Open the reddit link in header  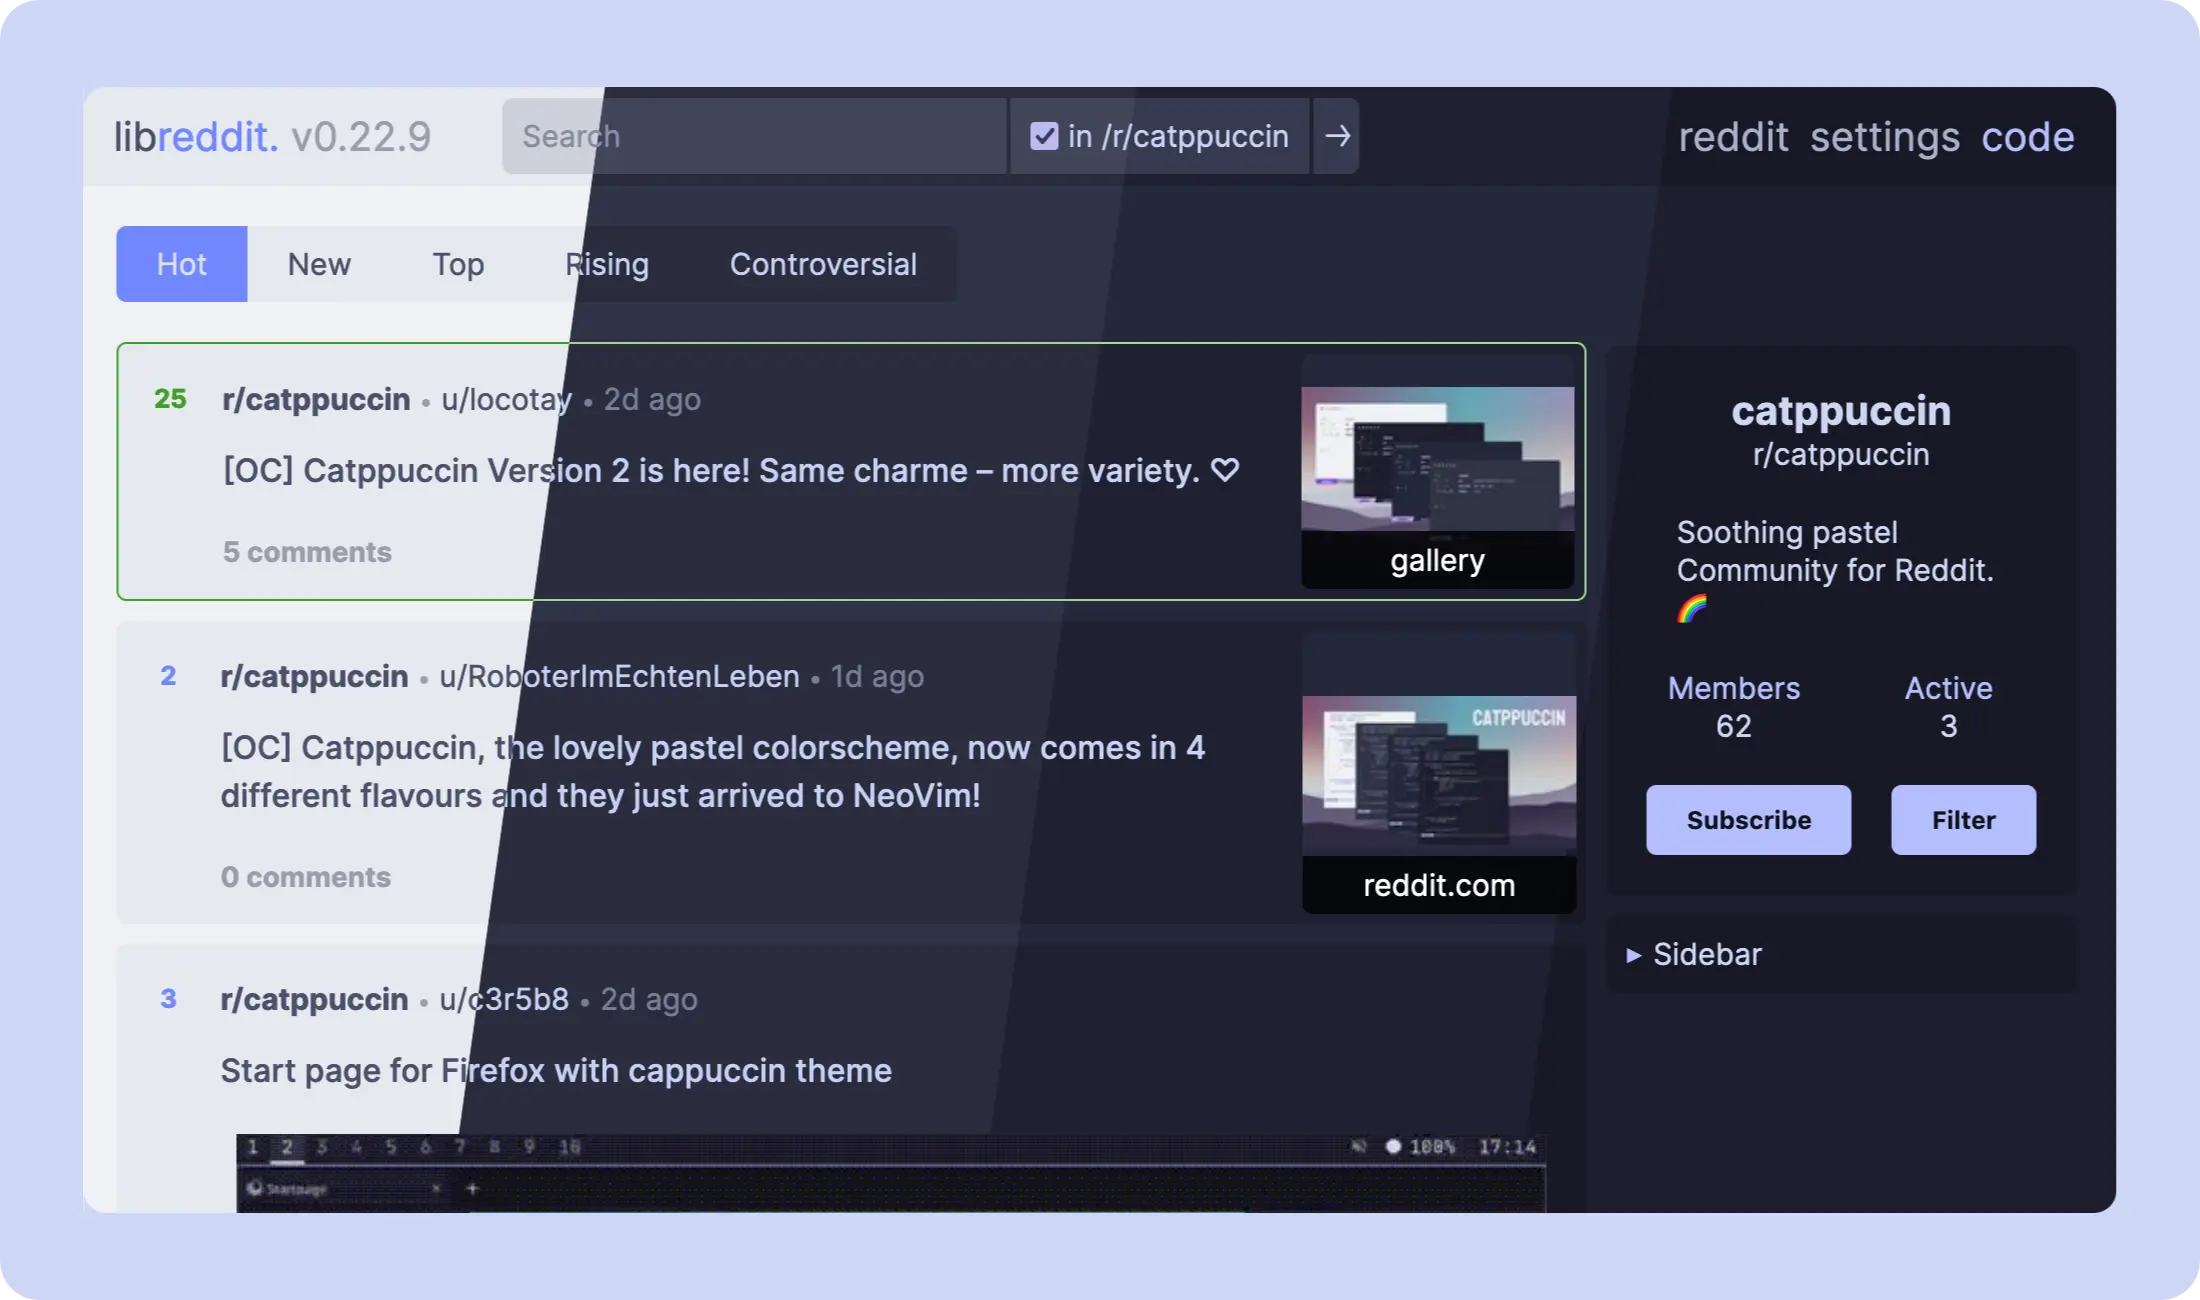coord(1733,137)
